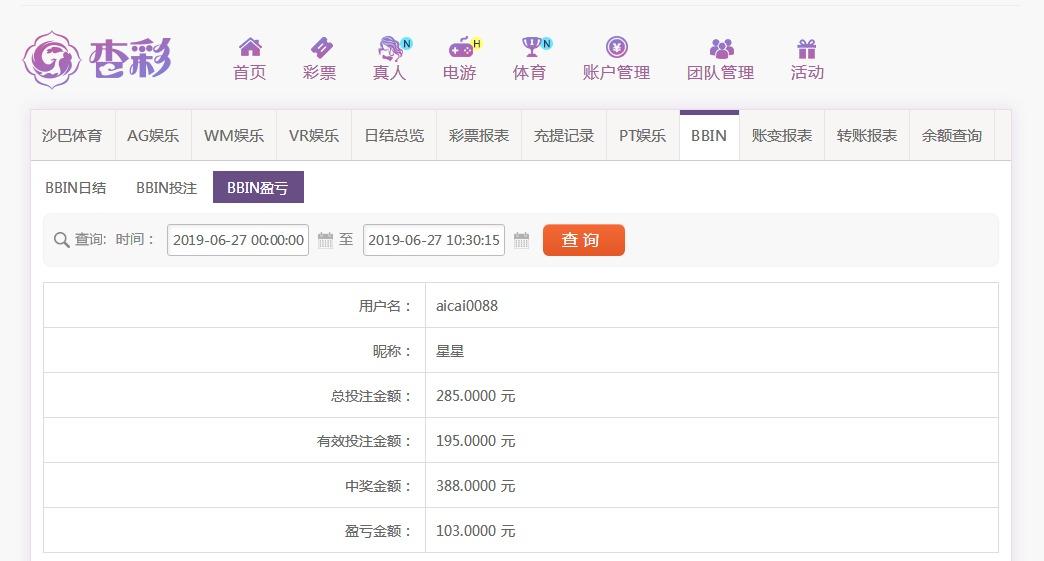The height and width of the screenshot is (561, 1044).
Task: Open the 团队管理 people icon
Action: (721, 48)
